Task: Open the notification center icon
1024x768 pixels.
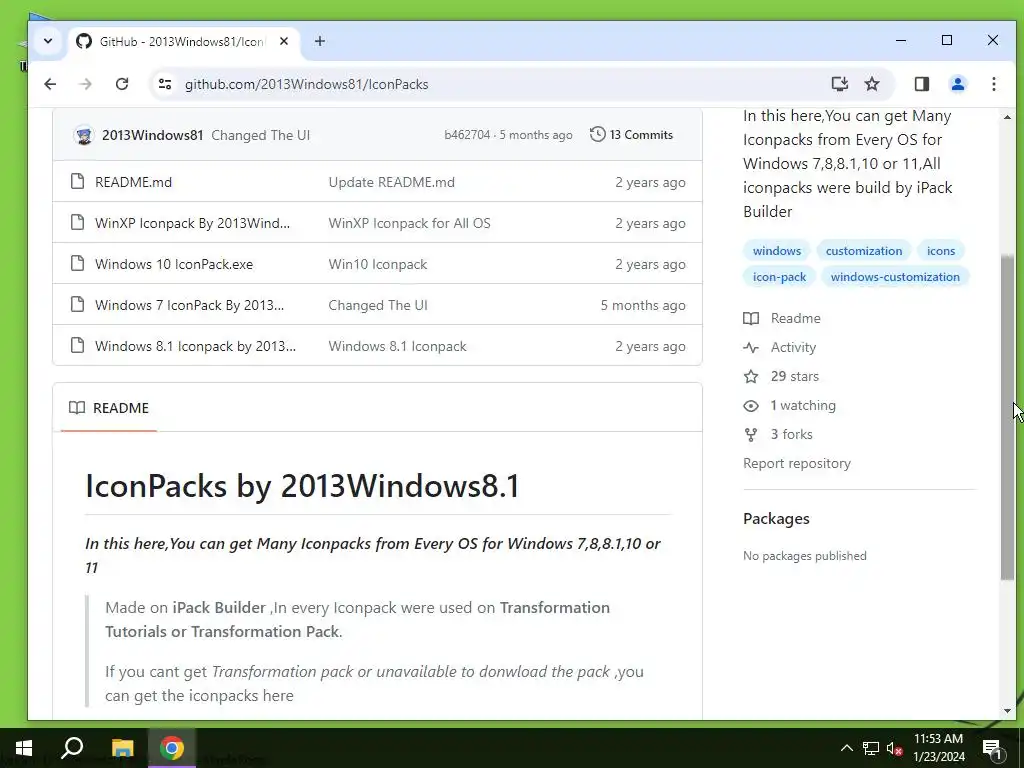Action: [x=992, y=748]
